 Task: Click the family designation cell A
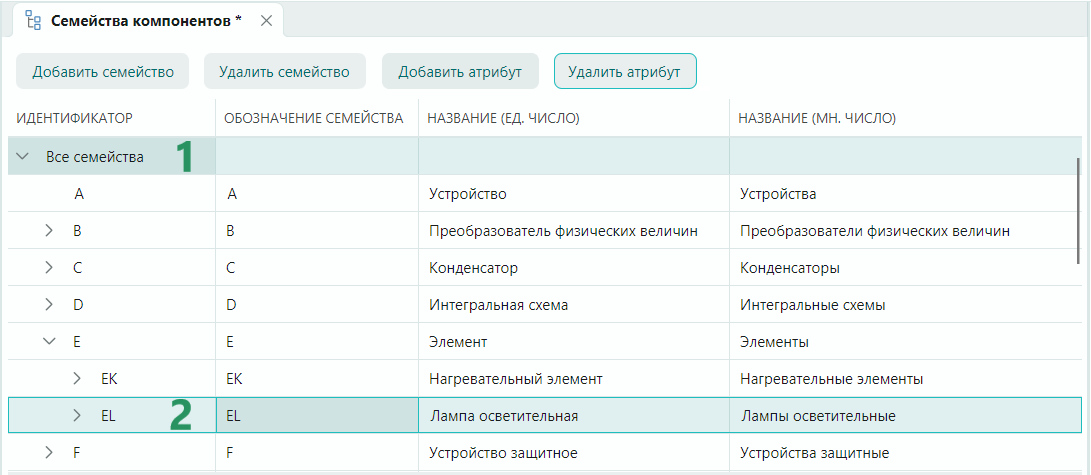click(317, 194)
